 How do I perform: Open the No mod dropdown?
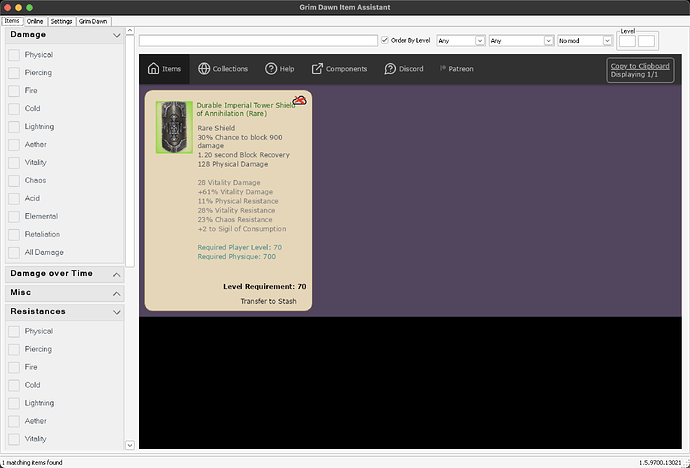tap(585, 40)
